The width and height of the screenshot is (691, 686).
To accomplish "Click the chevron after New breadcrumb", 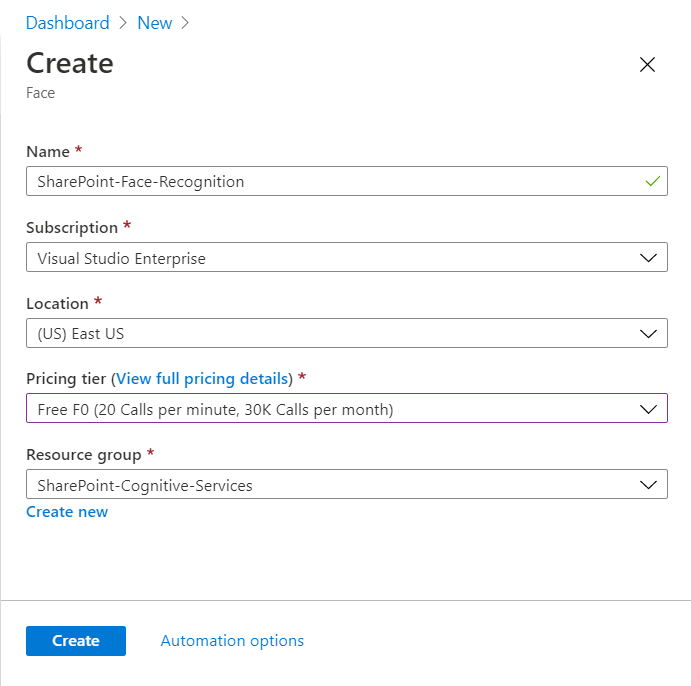I will [186, 23].
